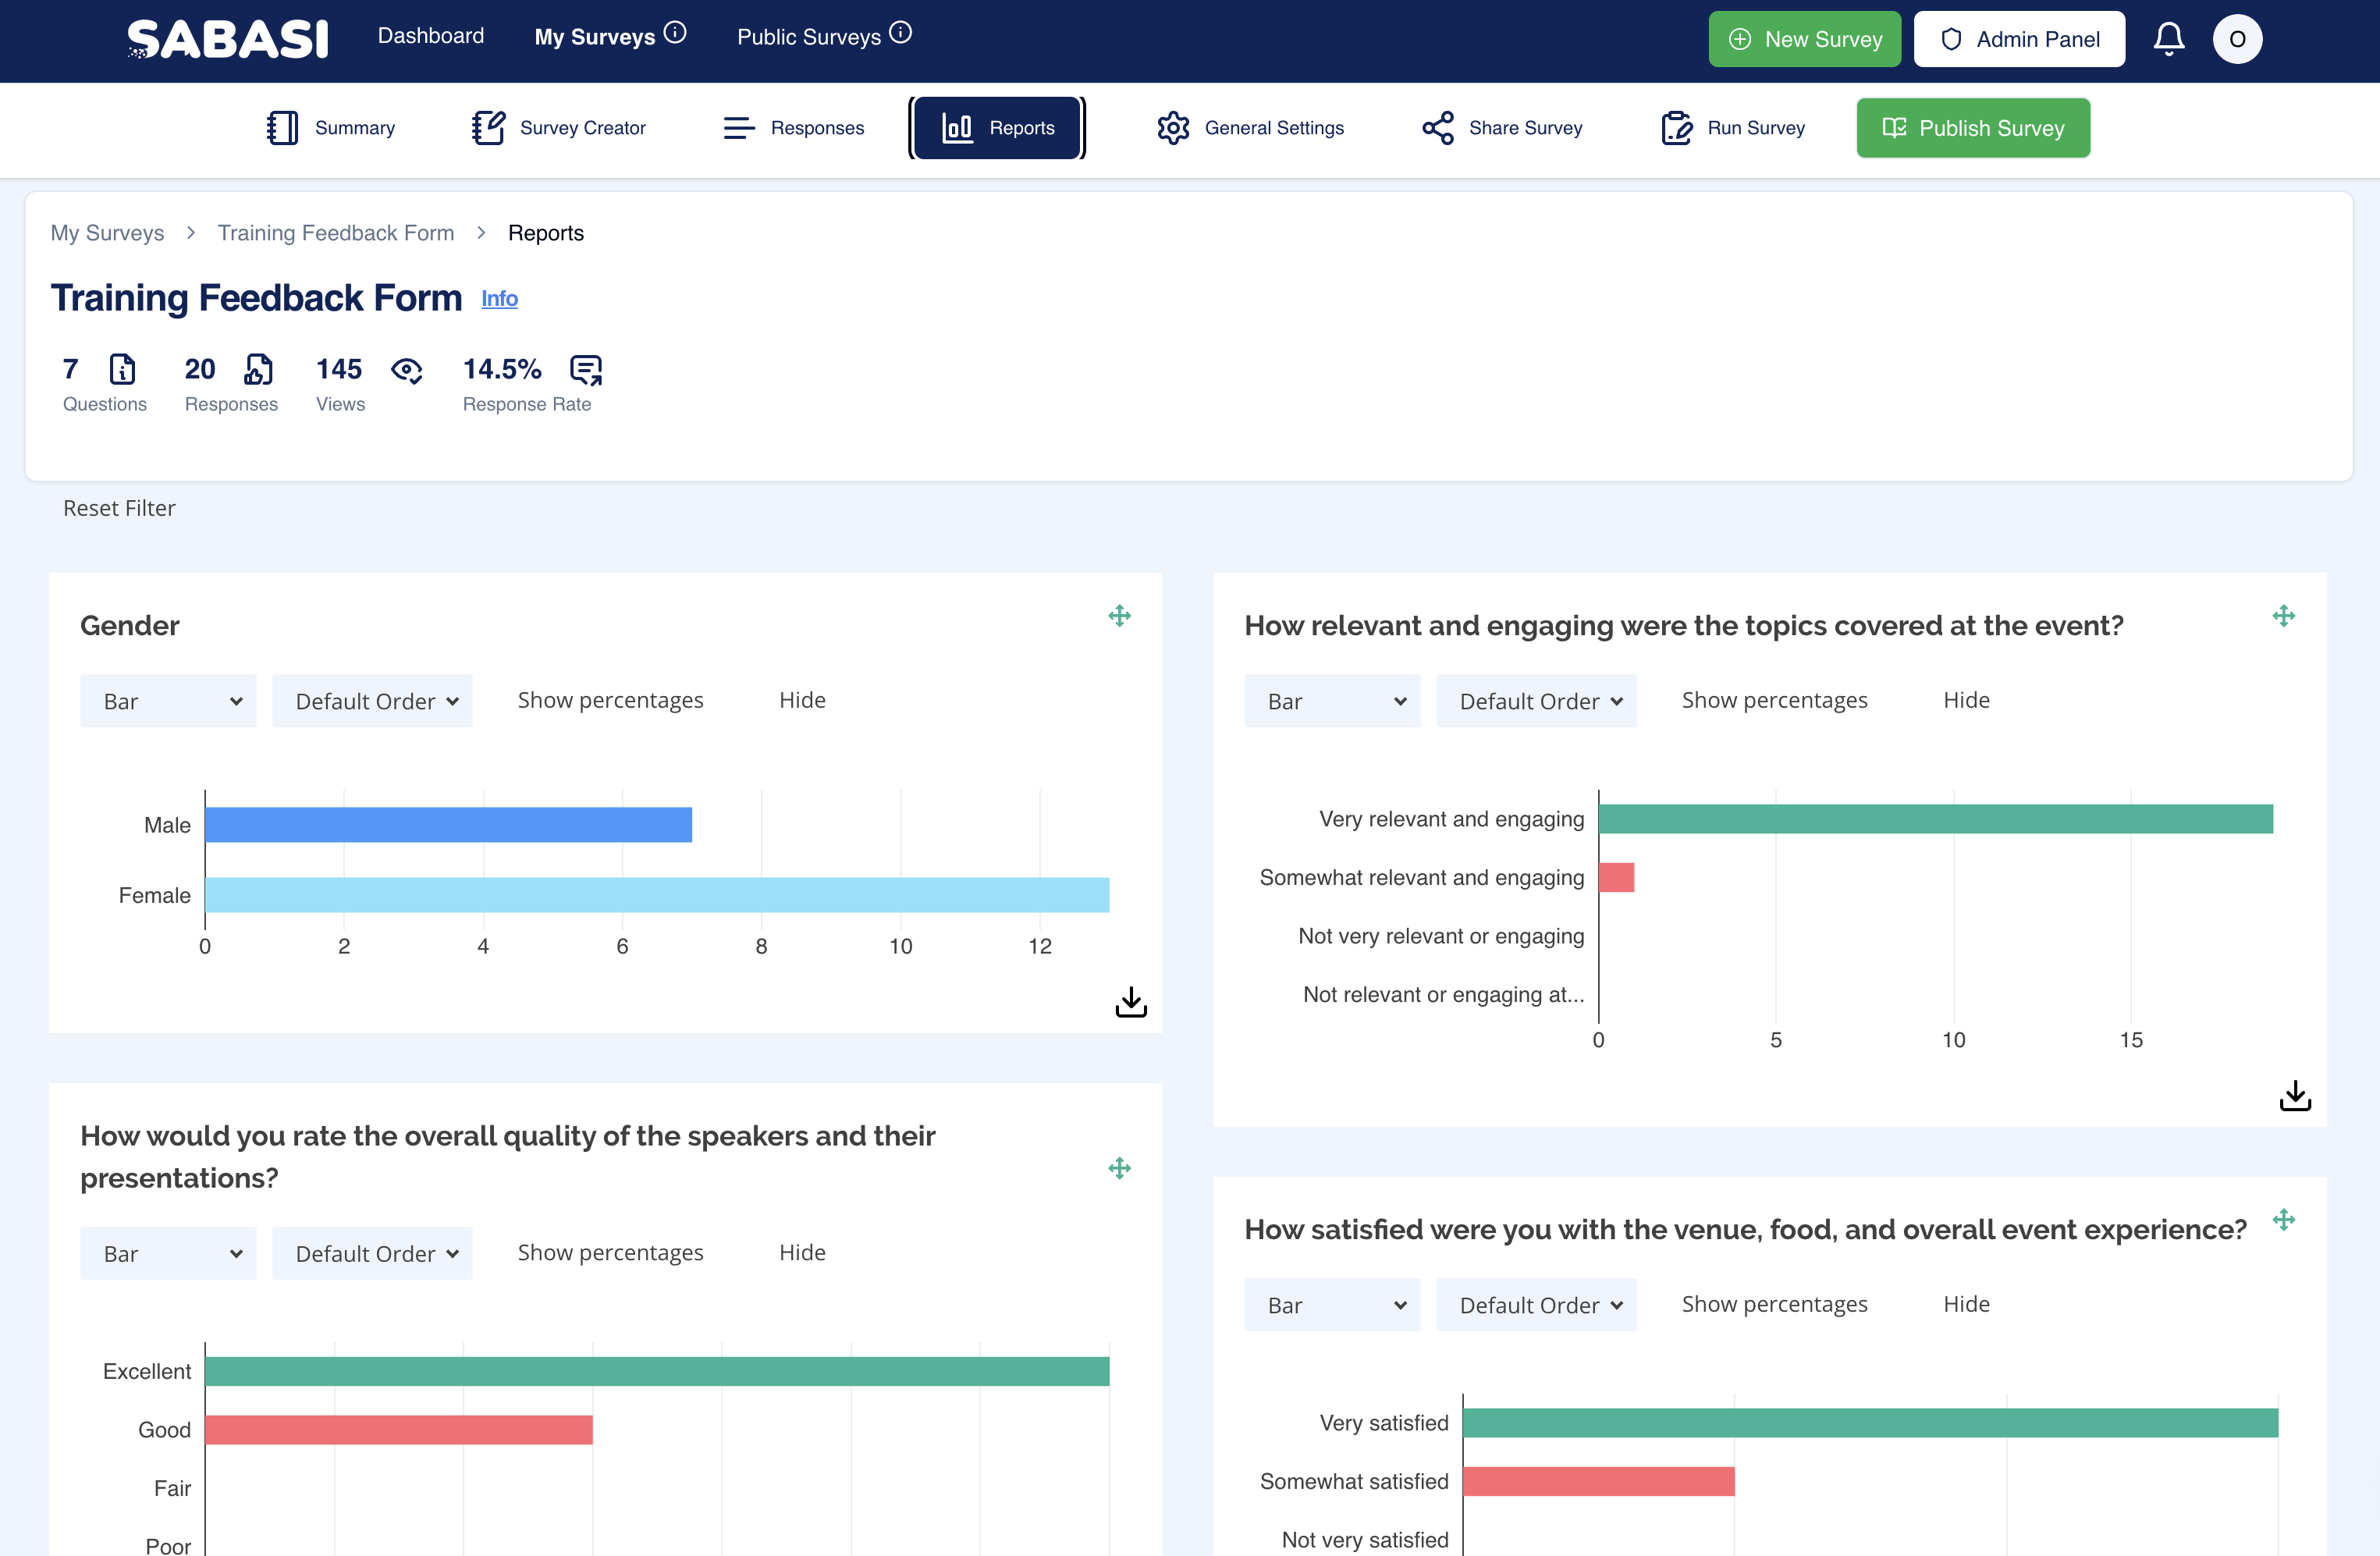
Task: Open the notifications bell
Action: pyautogui.click(x=2168, y=39)
